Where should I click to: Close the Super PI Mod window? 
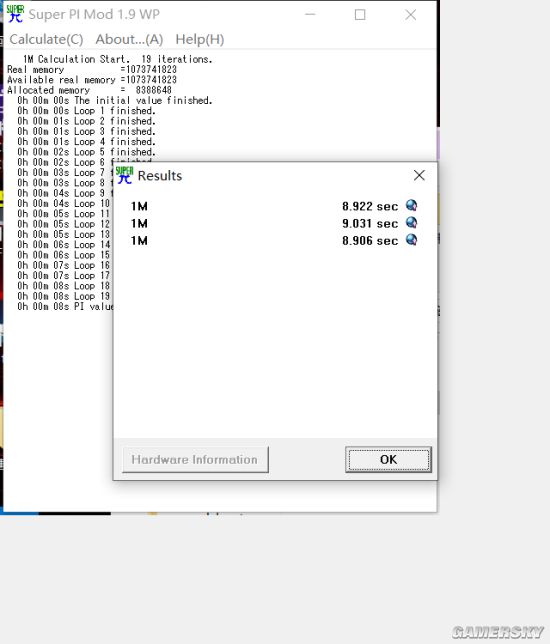[x=410, y=15]
